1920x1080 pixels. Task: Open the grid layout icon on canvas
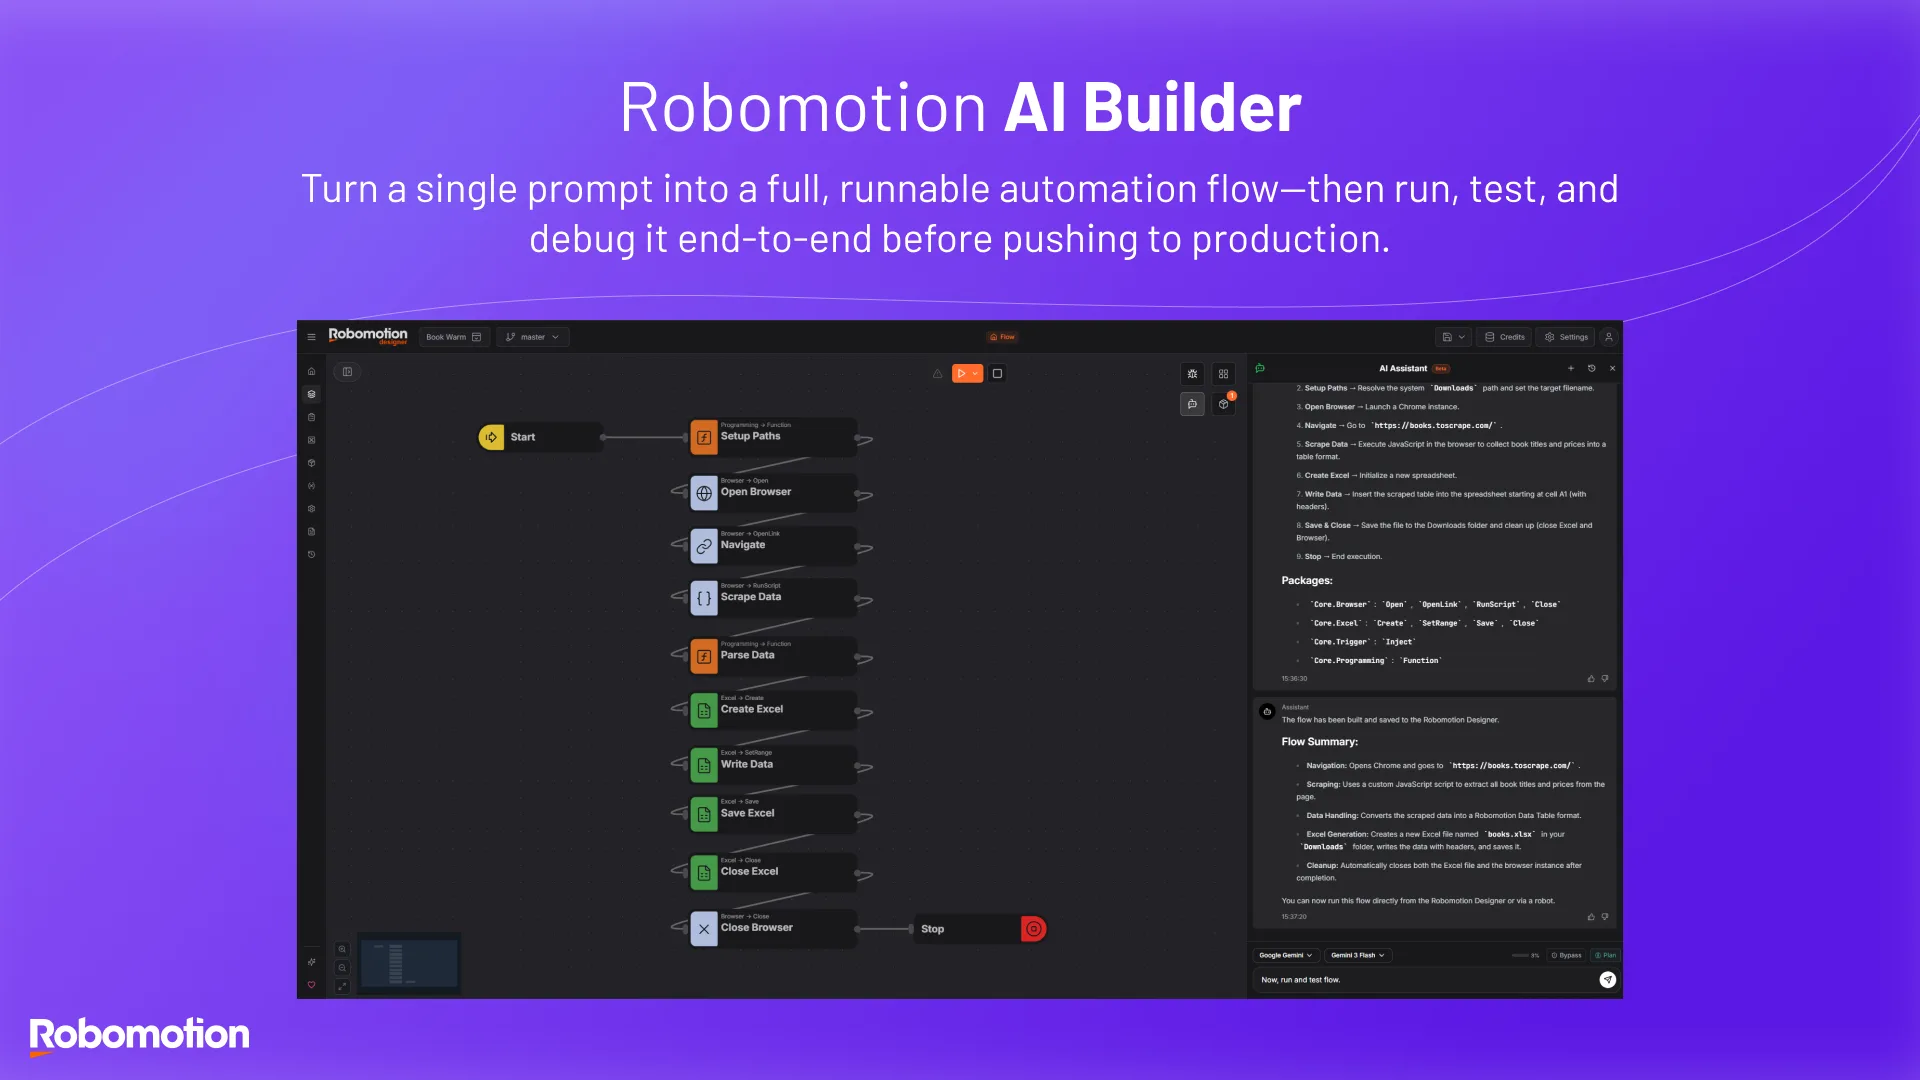tap(1223, 374)
